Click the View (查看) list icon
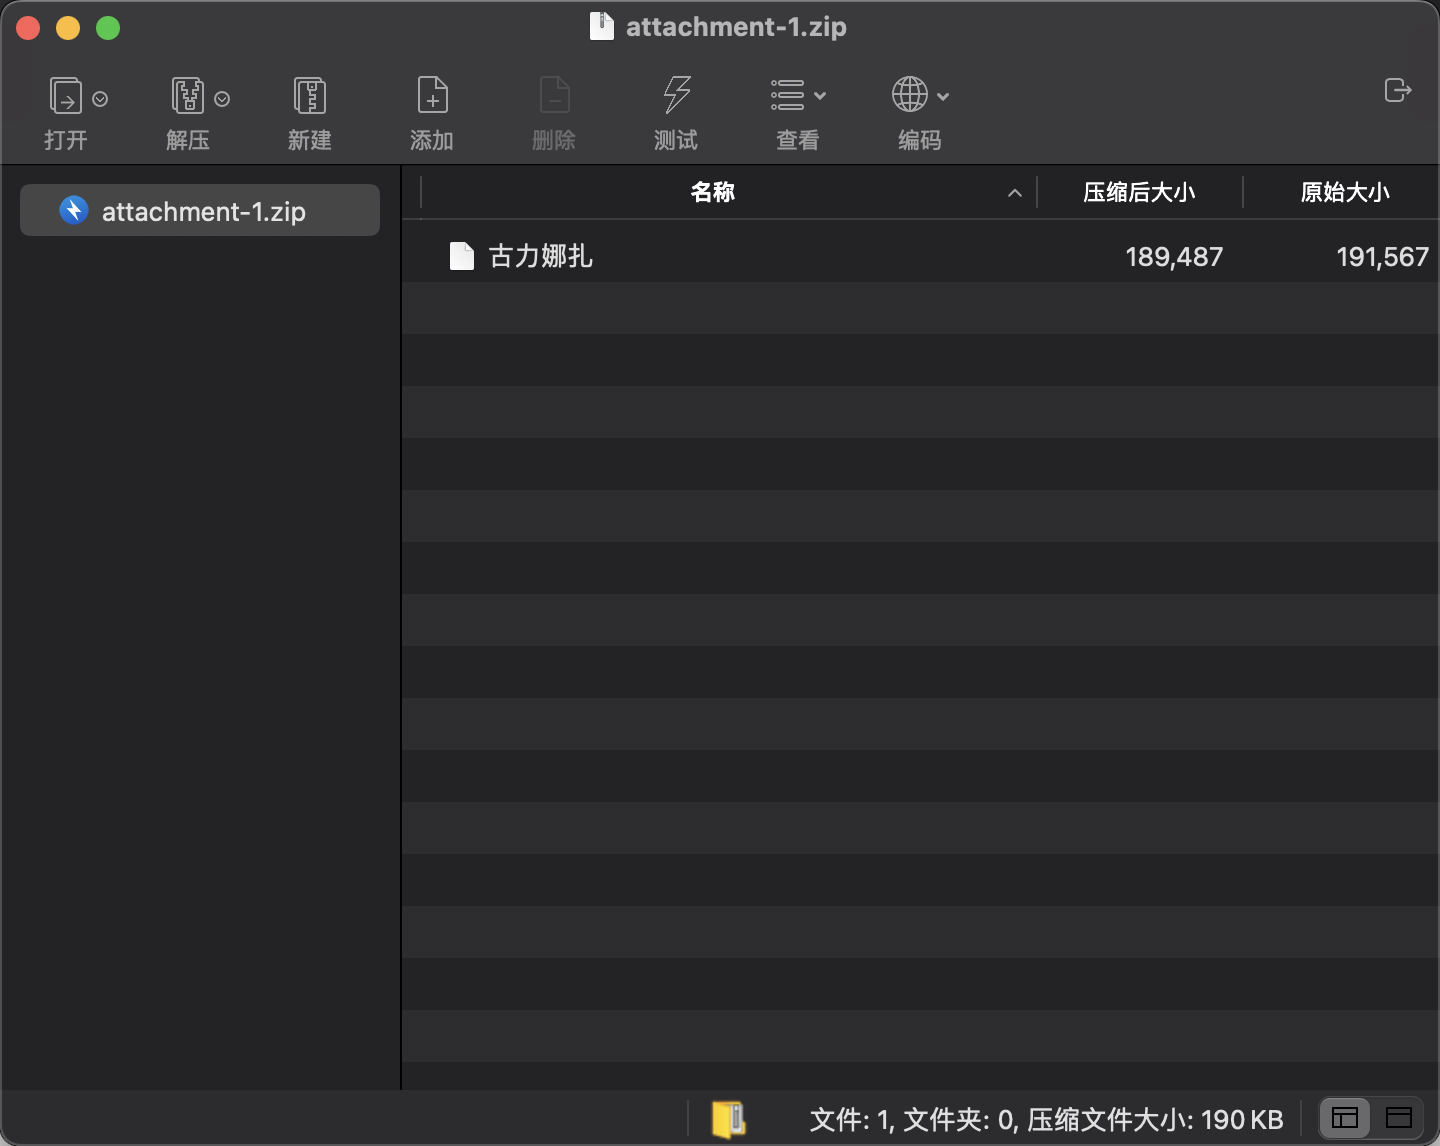The image size is (1440, 1146). coord(788,96)
